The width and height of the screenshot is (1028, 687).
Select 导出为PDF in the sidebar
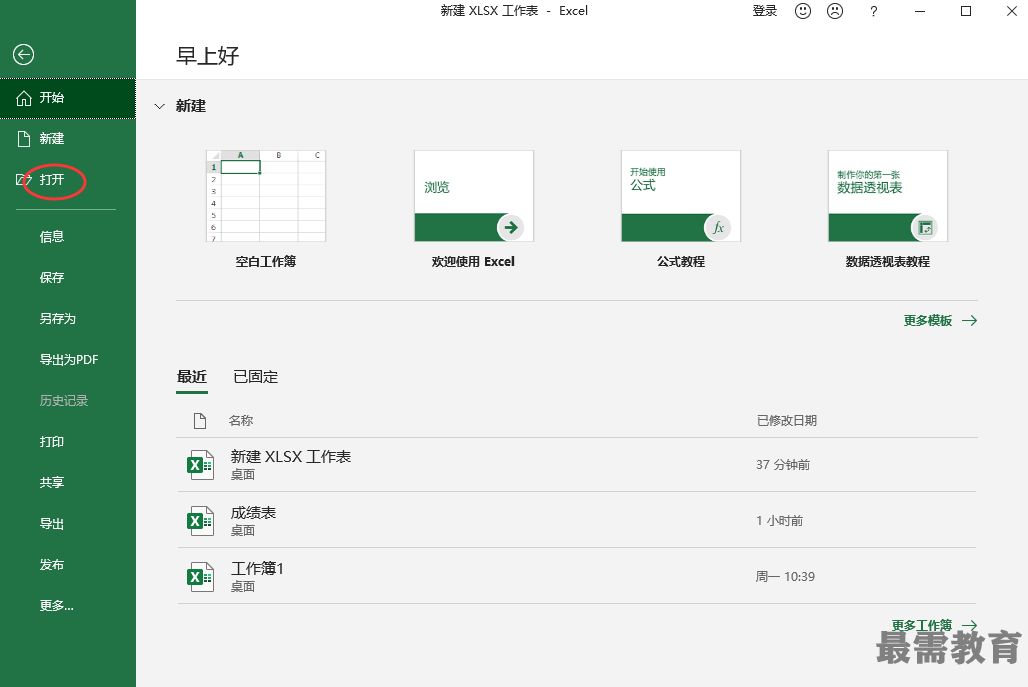[68, 360]
